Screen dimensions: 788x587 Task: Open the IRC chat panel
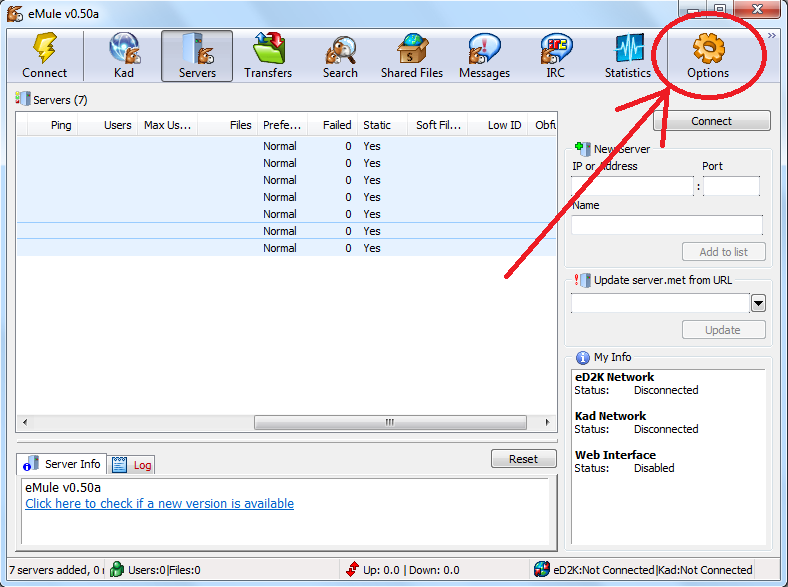point(555,55)
